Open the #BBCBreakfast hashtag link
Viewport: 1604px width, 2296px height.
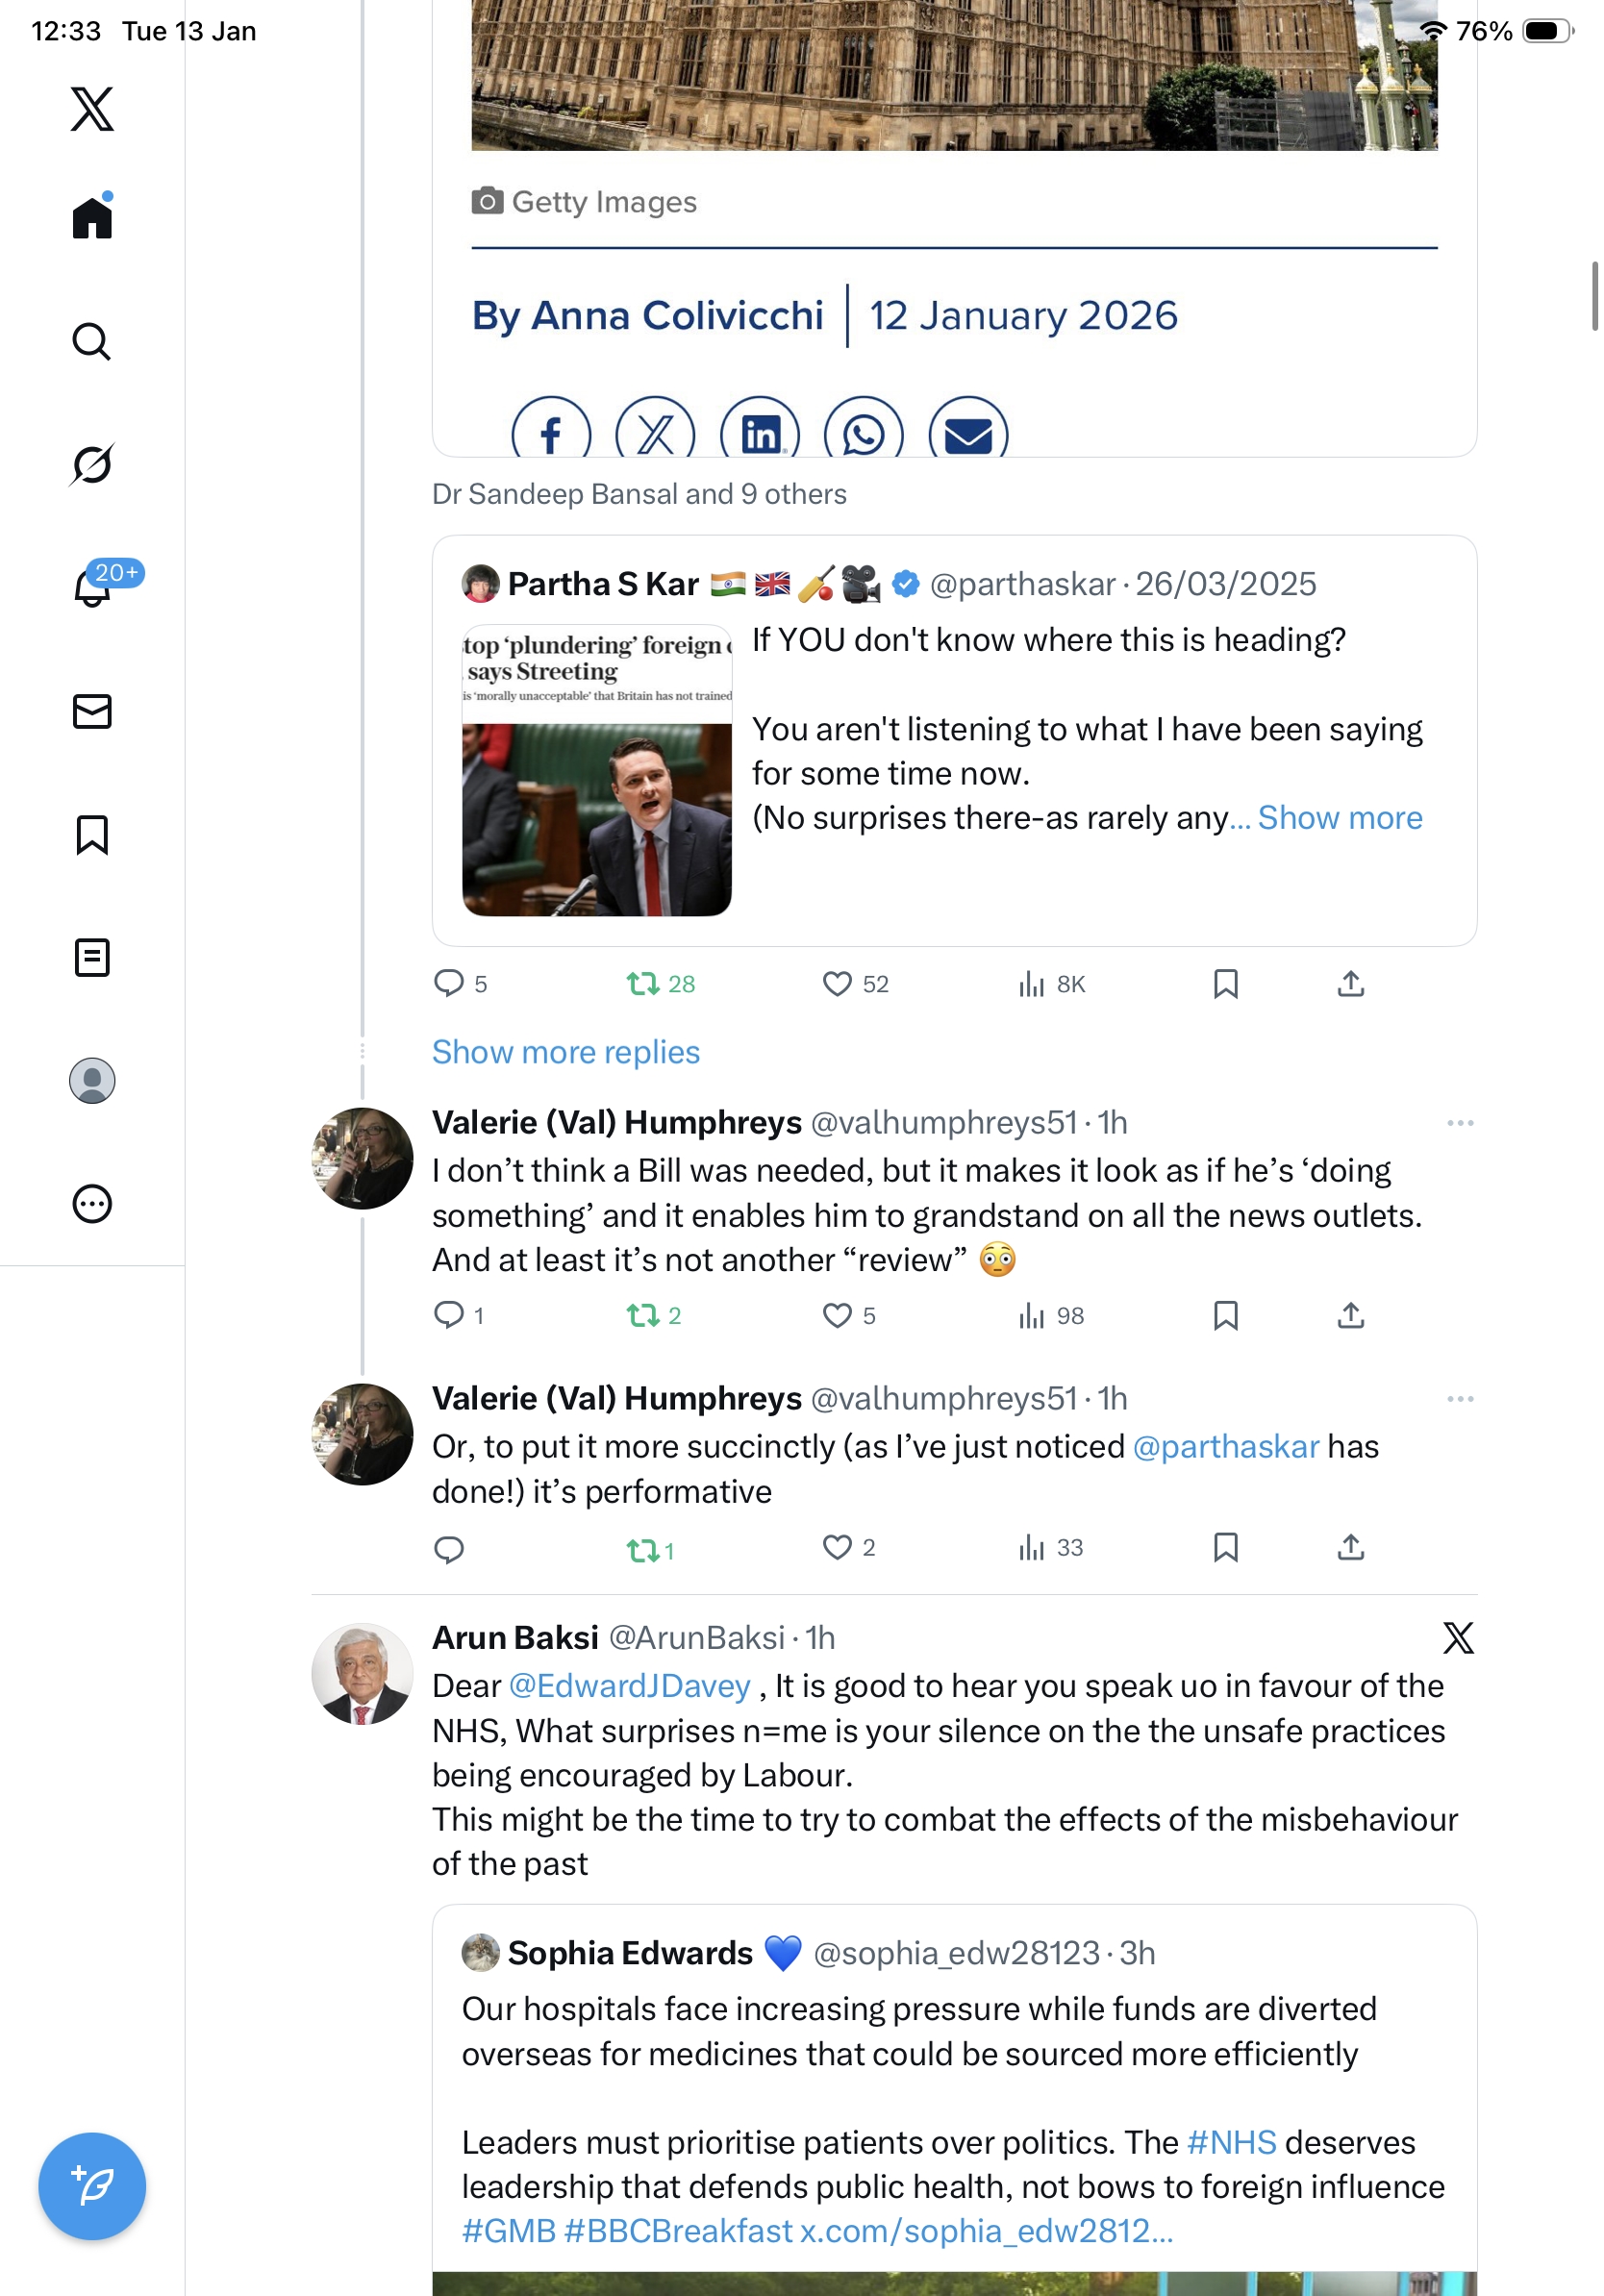(677, 2231)
